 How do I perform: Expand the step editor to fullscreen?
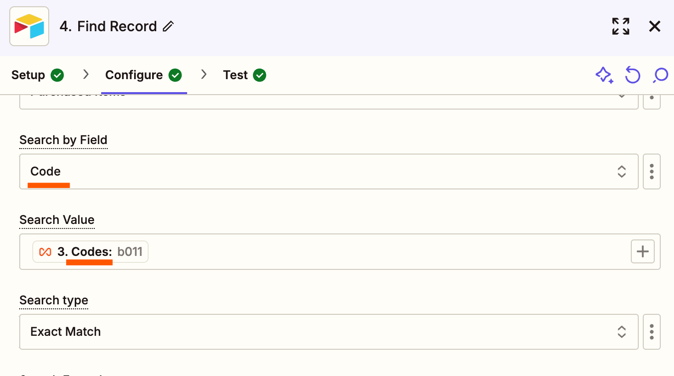pyautogui.click(x=621, y=26)
